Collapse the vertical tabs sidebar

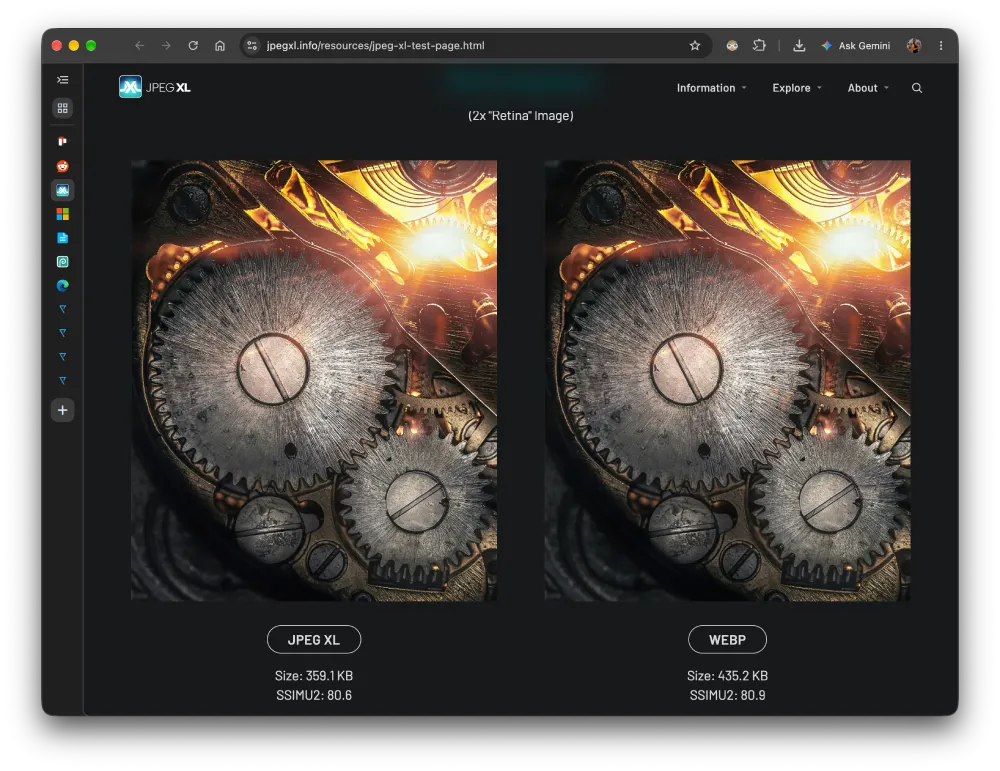tap(62, 80)
